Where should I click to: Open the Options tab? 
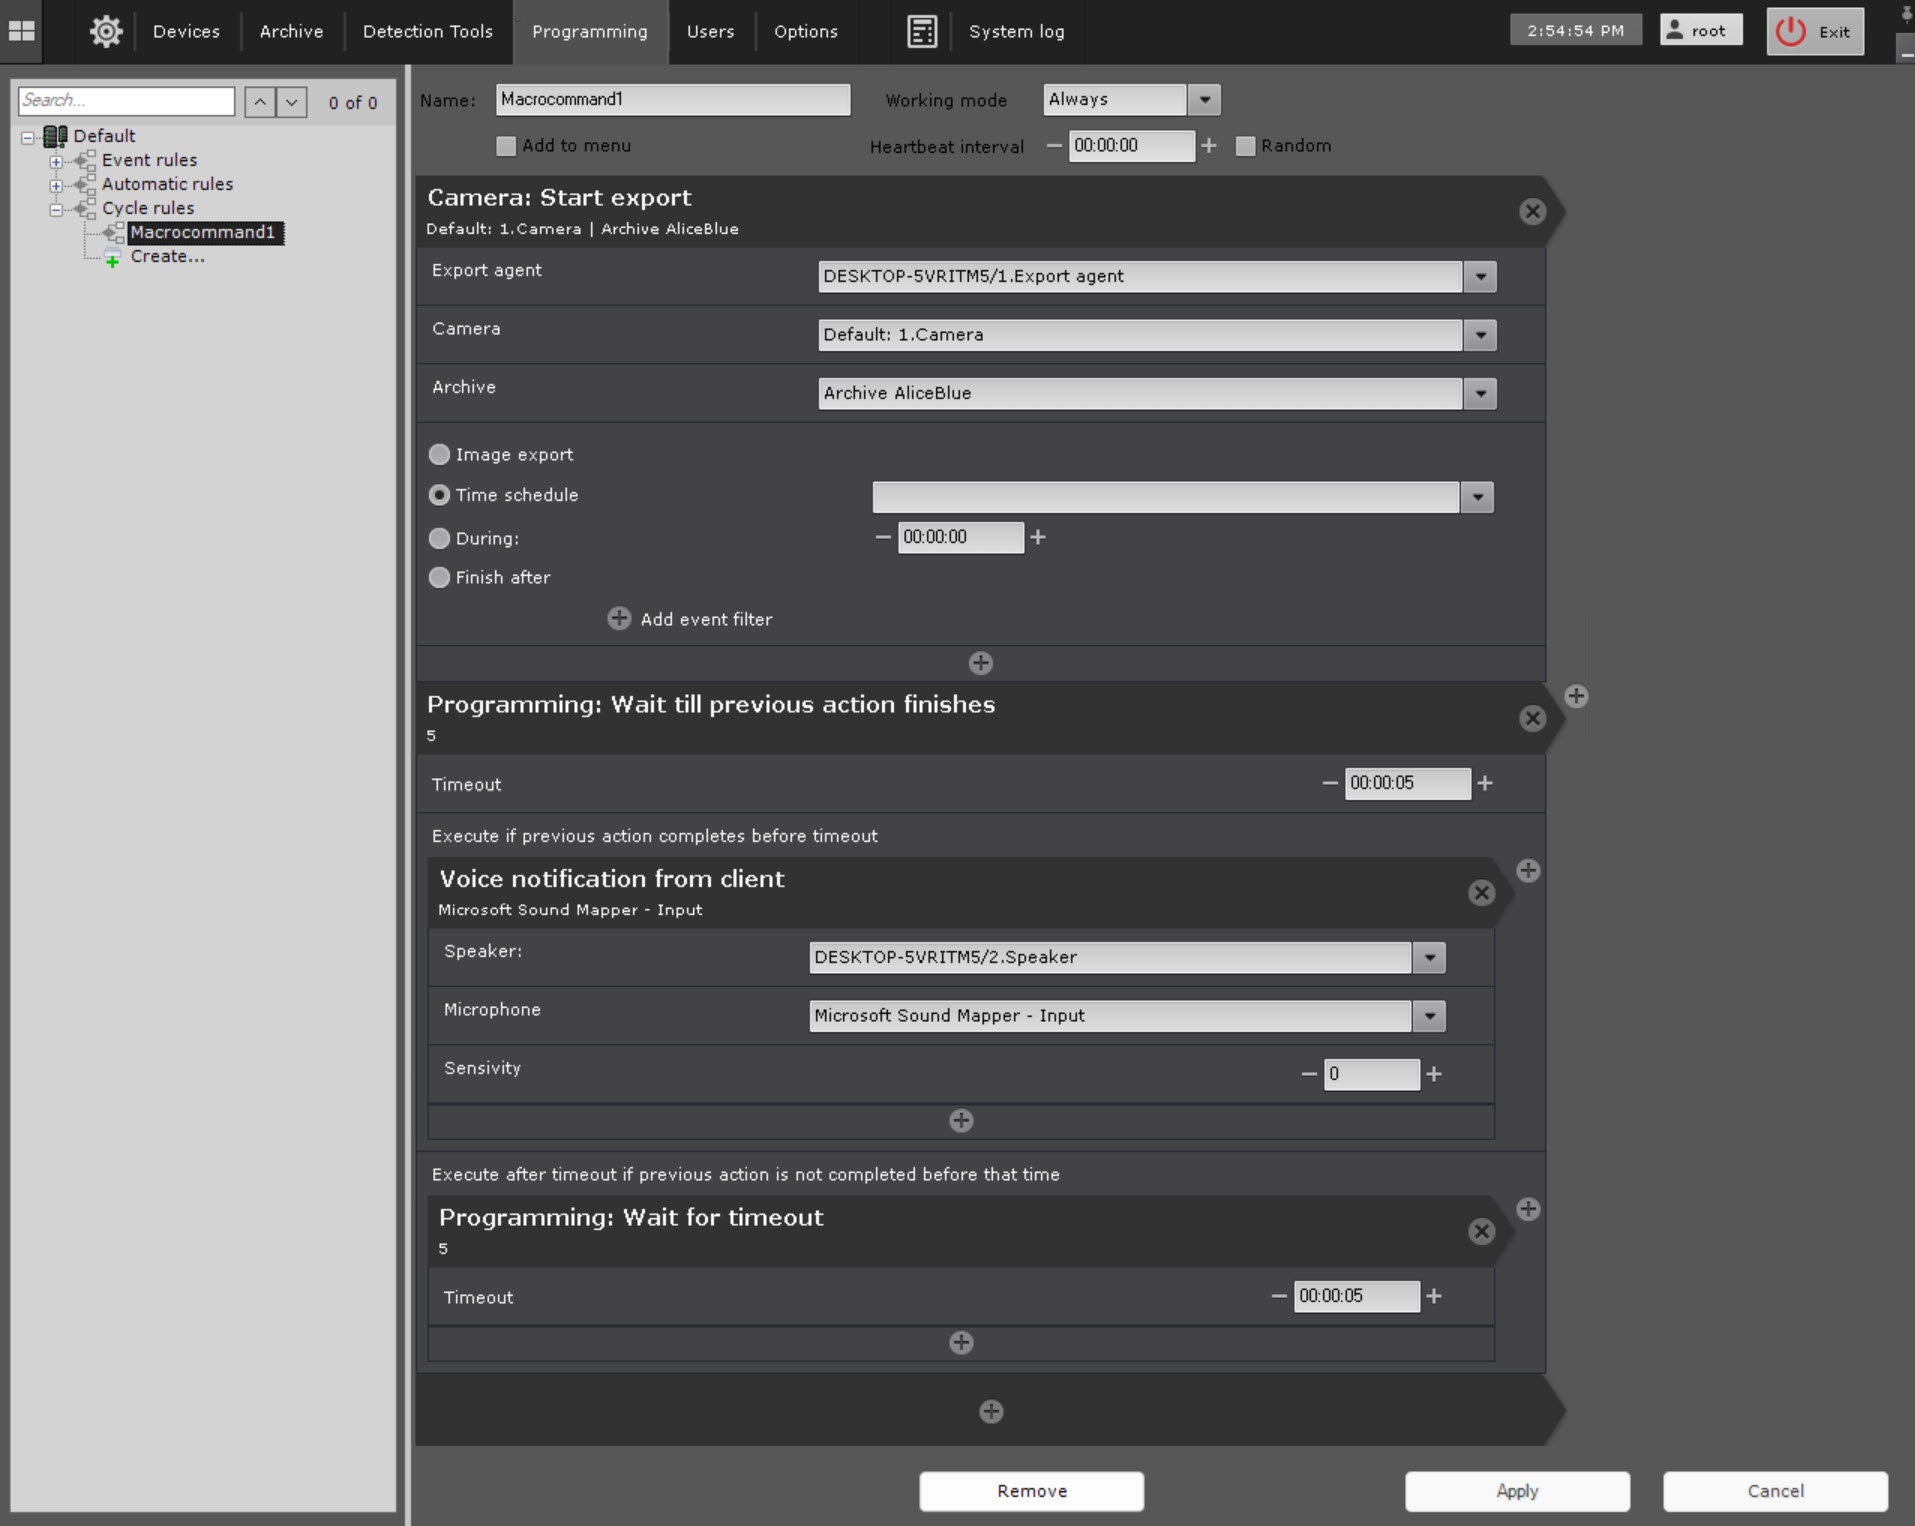pos(806,31)
